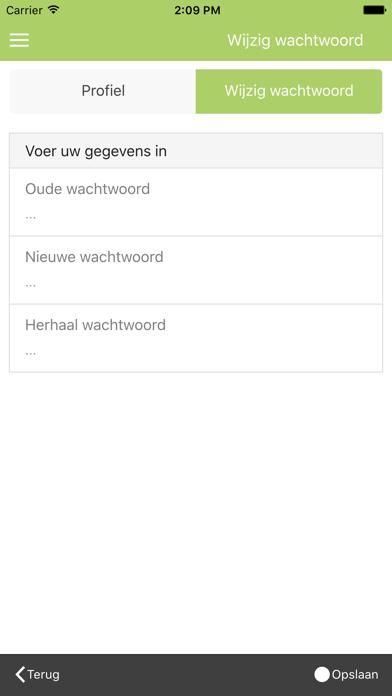Screen dimensions: 392x696
Task: Tap the Wi-Fi icon in status bar
Action: [x=54, y=10]
